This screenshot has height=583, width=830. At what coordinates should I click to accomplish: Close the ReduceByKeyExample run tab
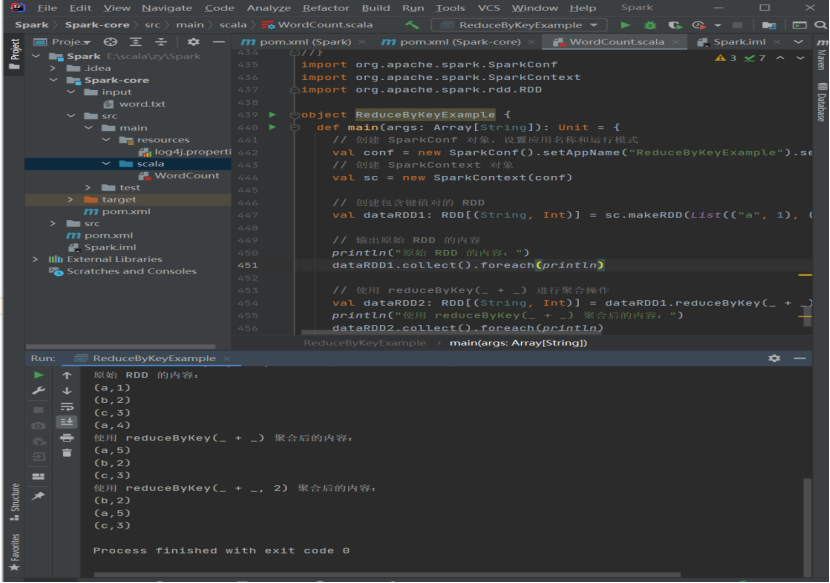[227, 358]
